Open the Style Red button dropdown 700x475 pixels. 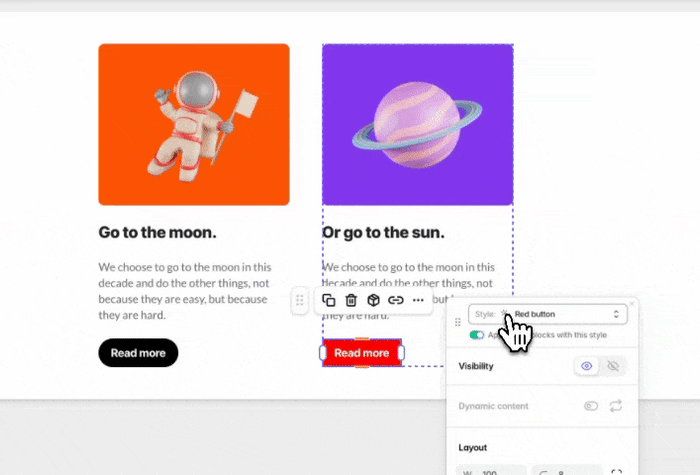(x=548, y=314)
